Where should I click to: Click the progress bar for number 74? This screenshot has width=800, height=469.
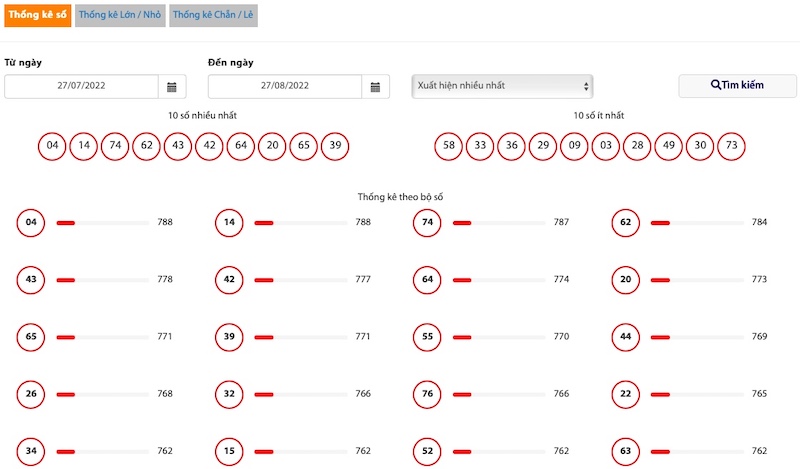[x=499, y=223]
